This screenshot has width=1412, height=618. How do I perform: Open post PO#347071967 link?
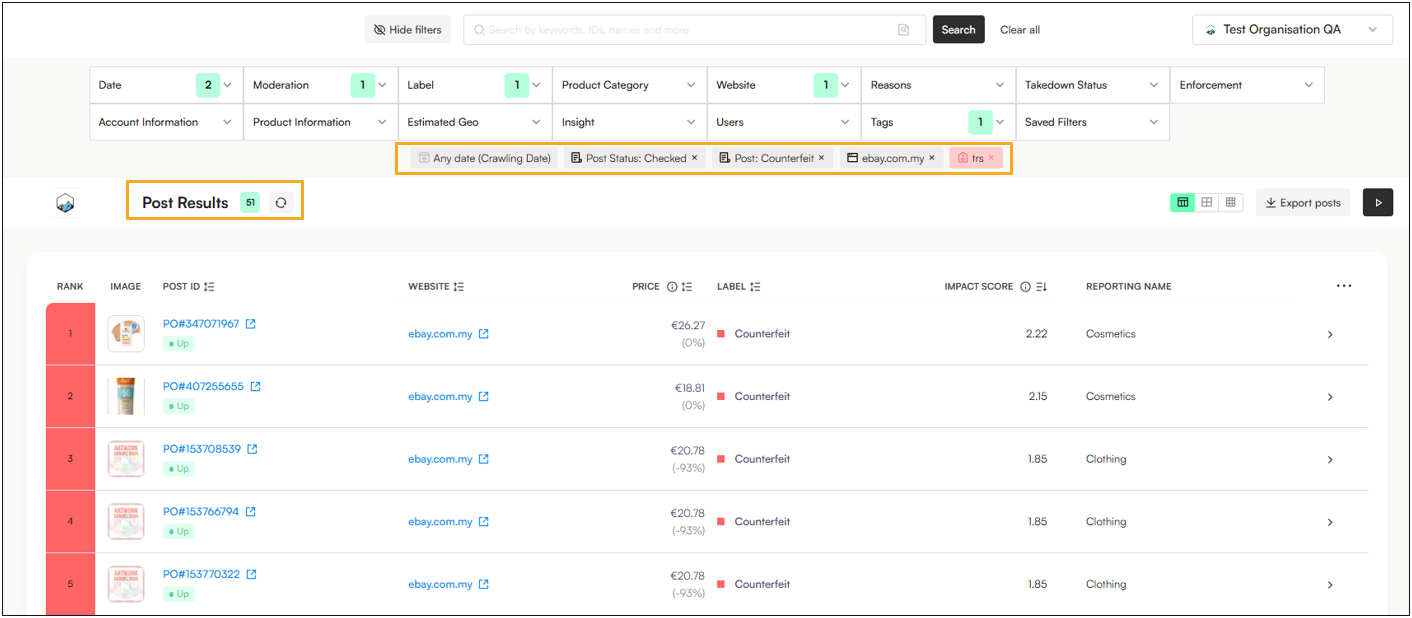coord(201,324)
